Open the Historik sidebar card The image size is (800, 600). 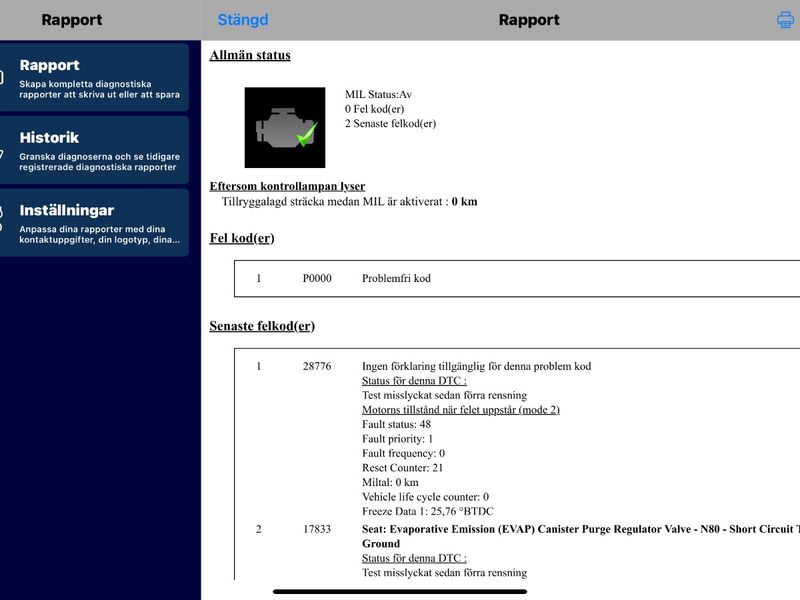click(94, 150)
